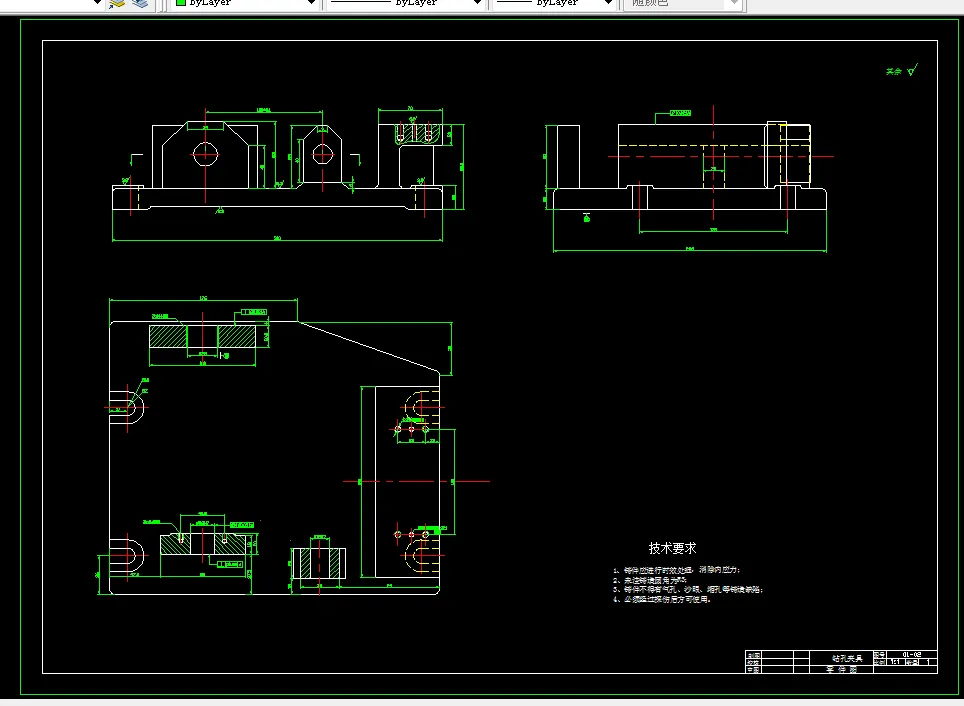Select the 零件图 text in title block
This screenshot has width=964, height=706.
[x=842, y=669]
